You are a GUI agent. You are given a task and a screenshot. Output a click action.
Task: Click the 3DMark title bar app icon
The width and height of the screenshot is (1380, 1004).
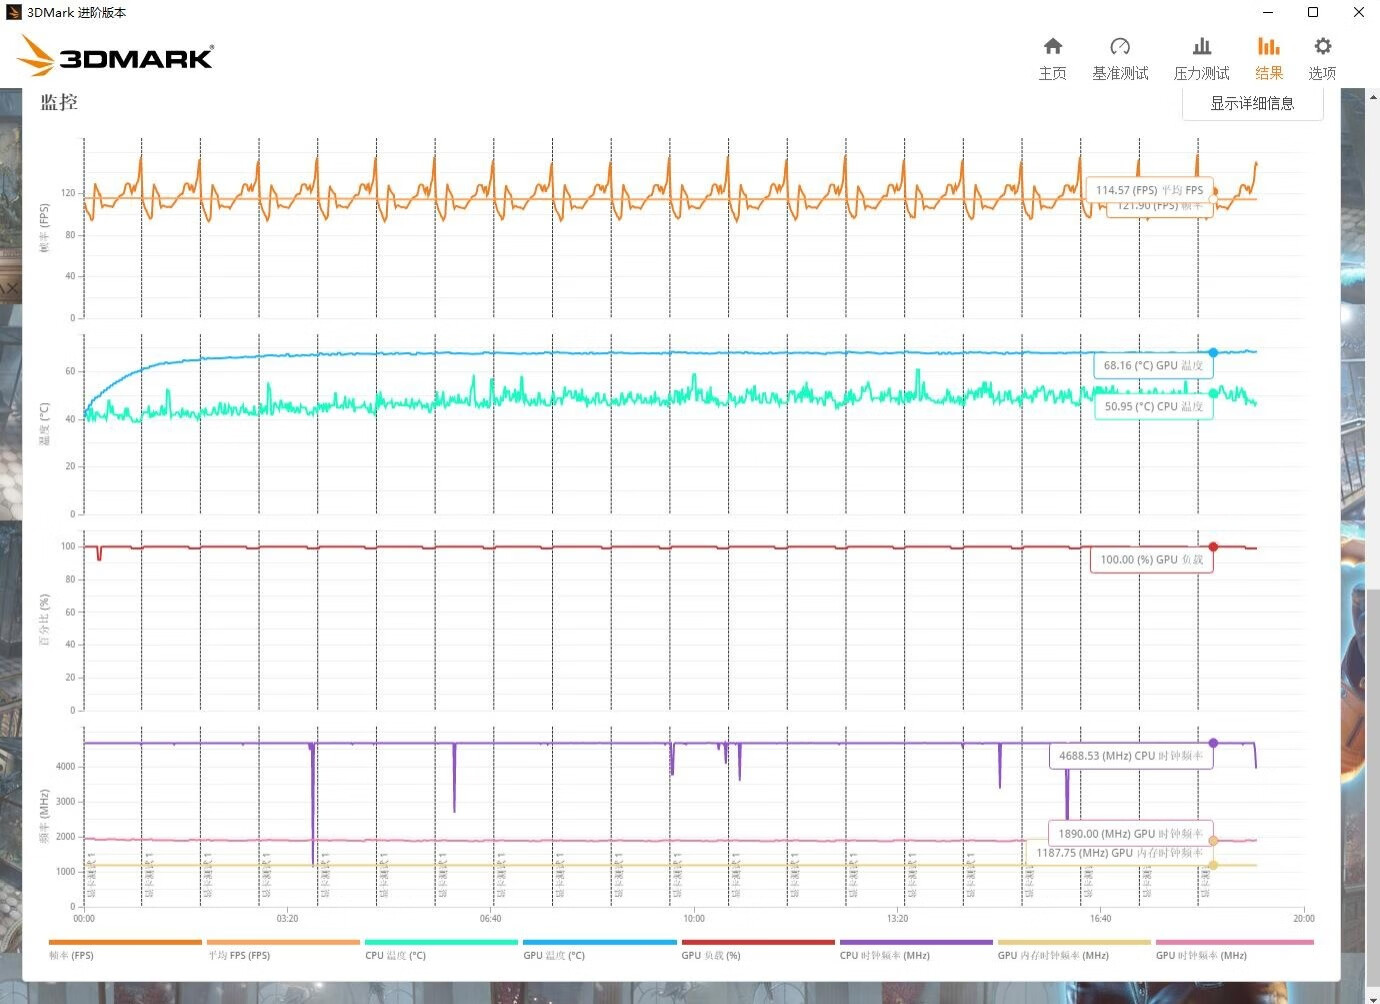(13, 12)
